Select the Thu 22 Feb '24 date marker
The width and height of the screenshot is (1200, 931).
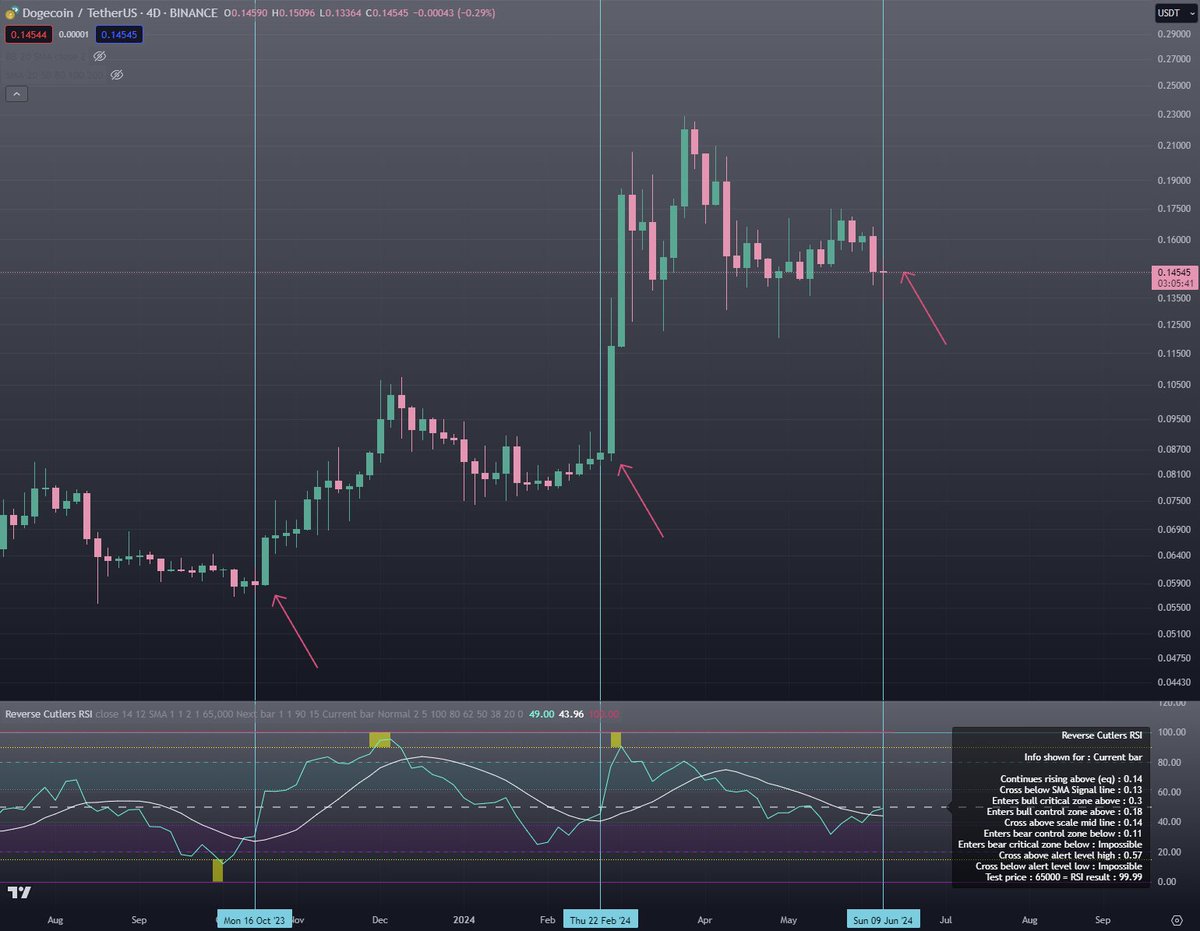[599, 919]
